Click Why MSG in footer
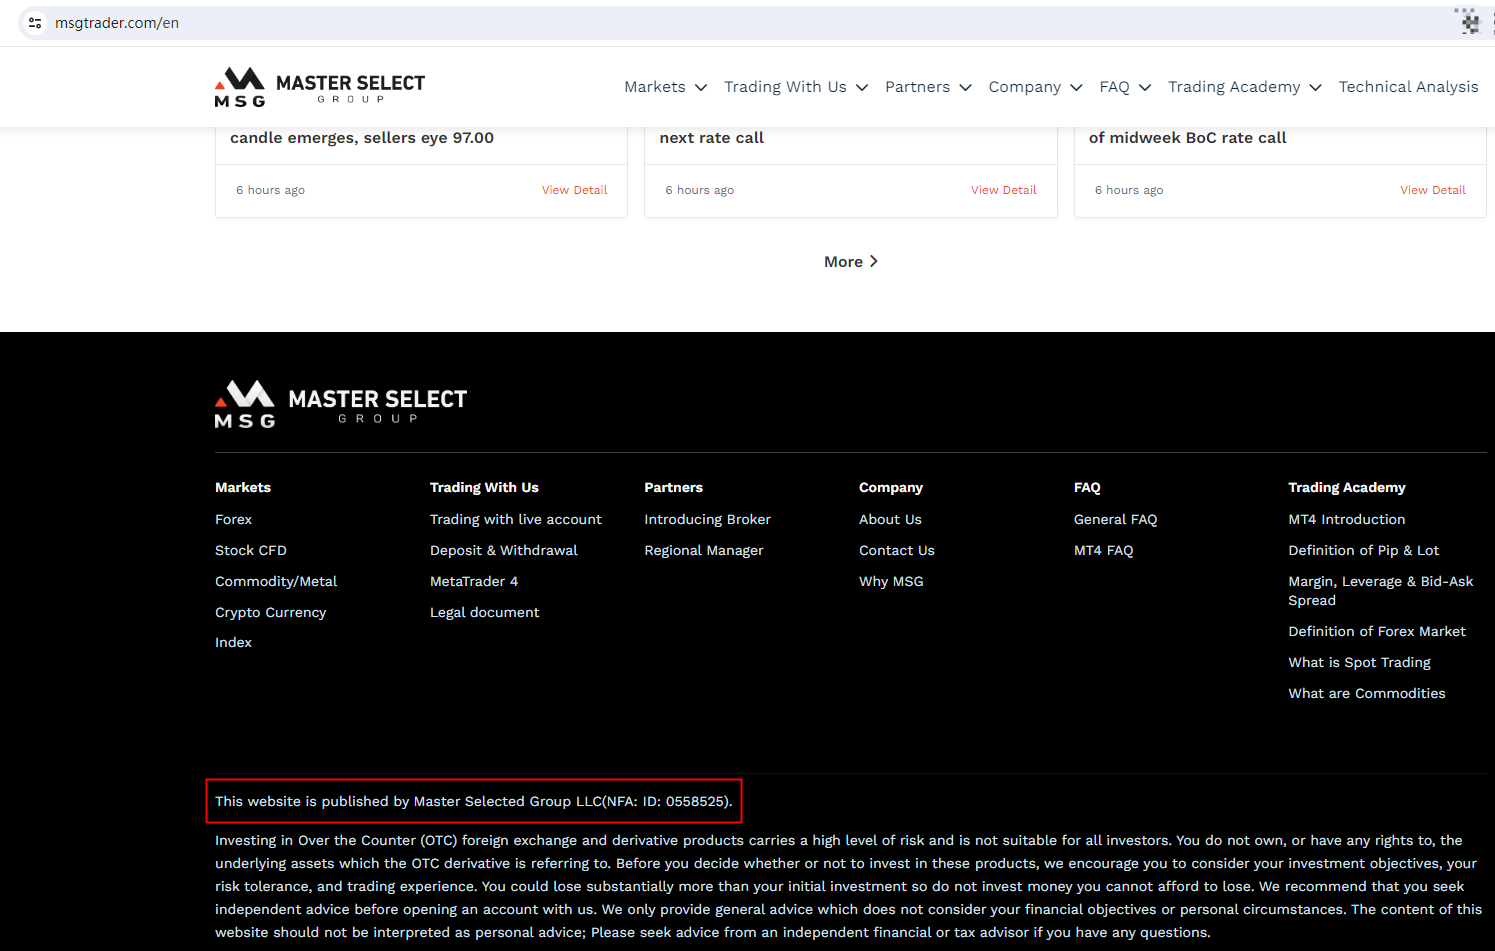 click(891, 582)
